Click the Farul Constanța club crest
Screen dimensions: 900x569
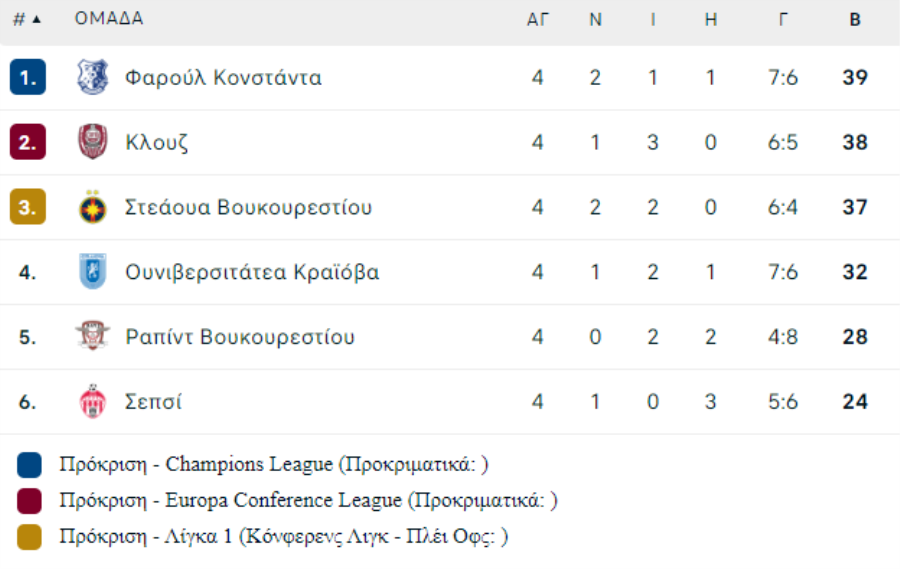(x=92, y=77)
